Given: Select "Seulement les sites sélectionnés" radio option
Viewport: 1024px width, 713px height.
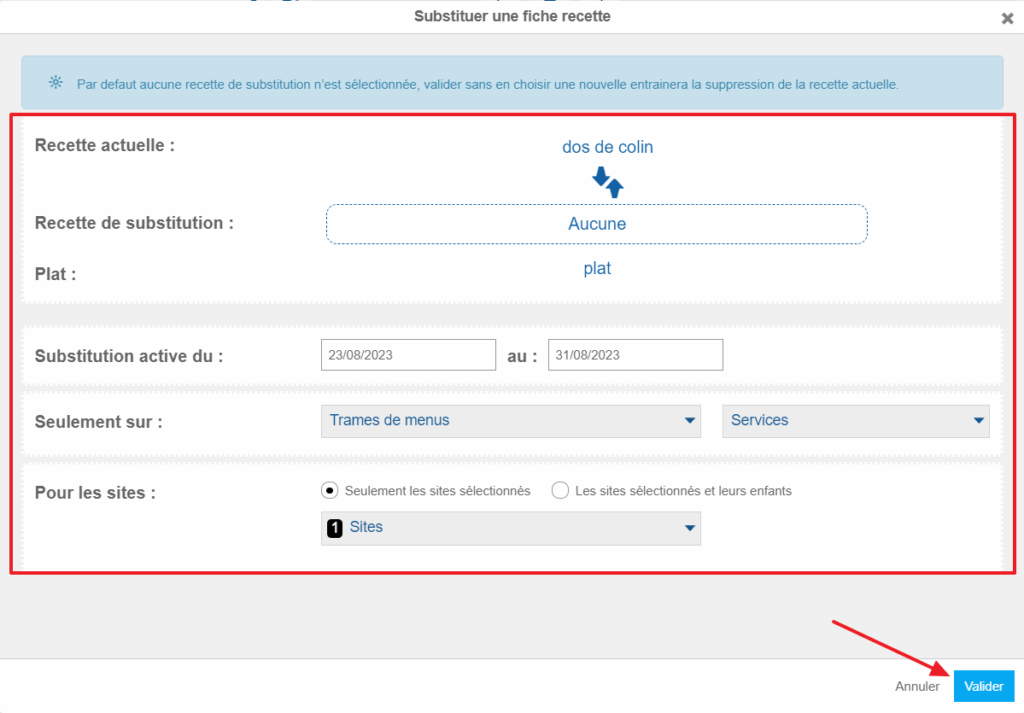Looking at the screenshot, I should [330, 491].
